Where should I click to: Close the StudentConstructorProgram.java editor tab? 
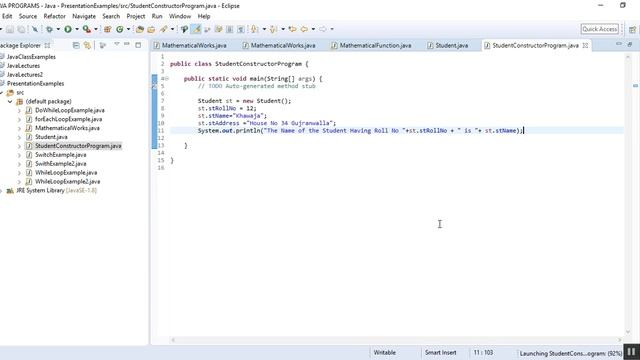click(585, 45)
